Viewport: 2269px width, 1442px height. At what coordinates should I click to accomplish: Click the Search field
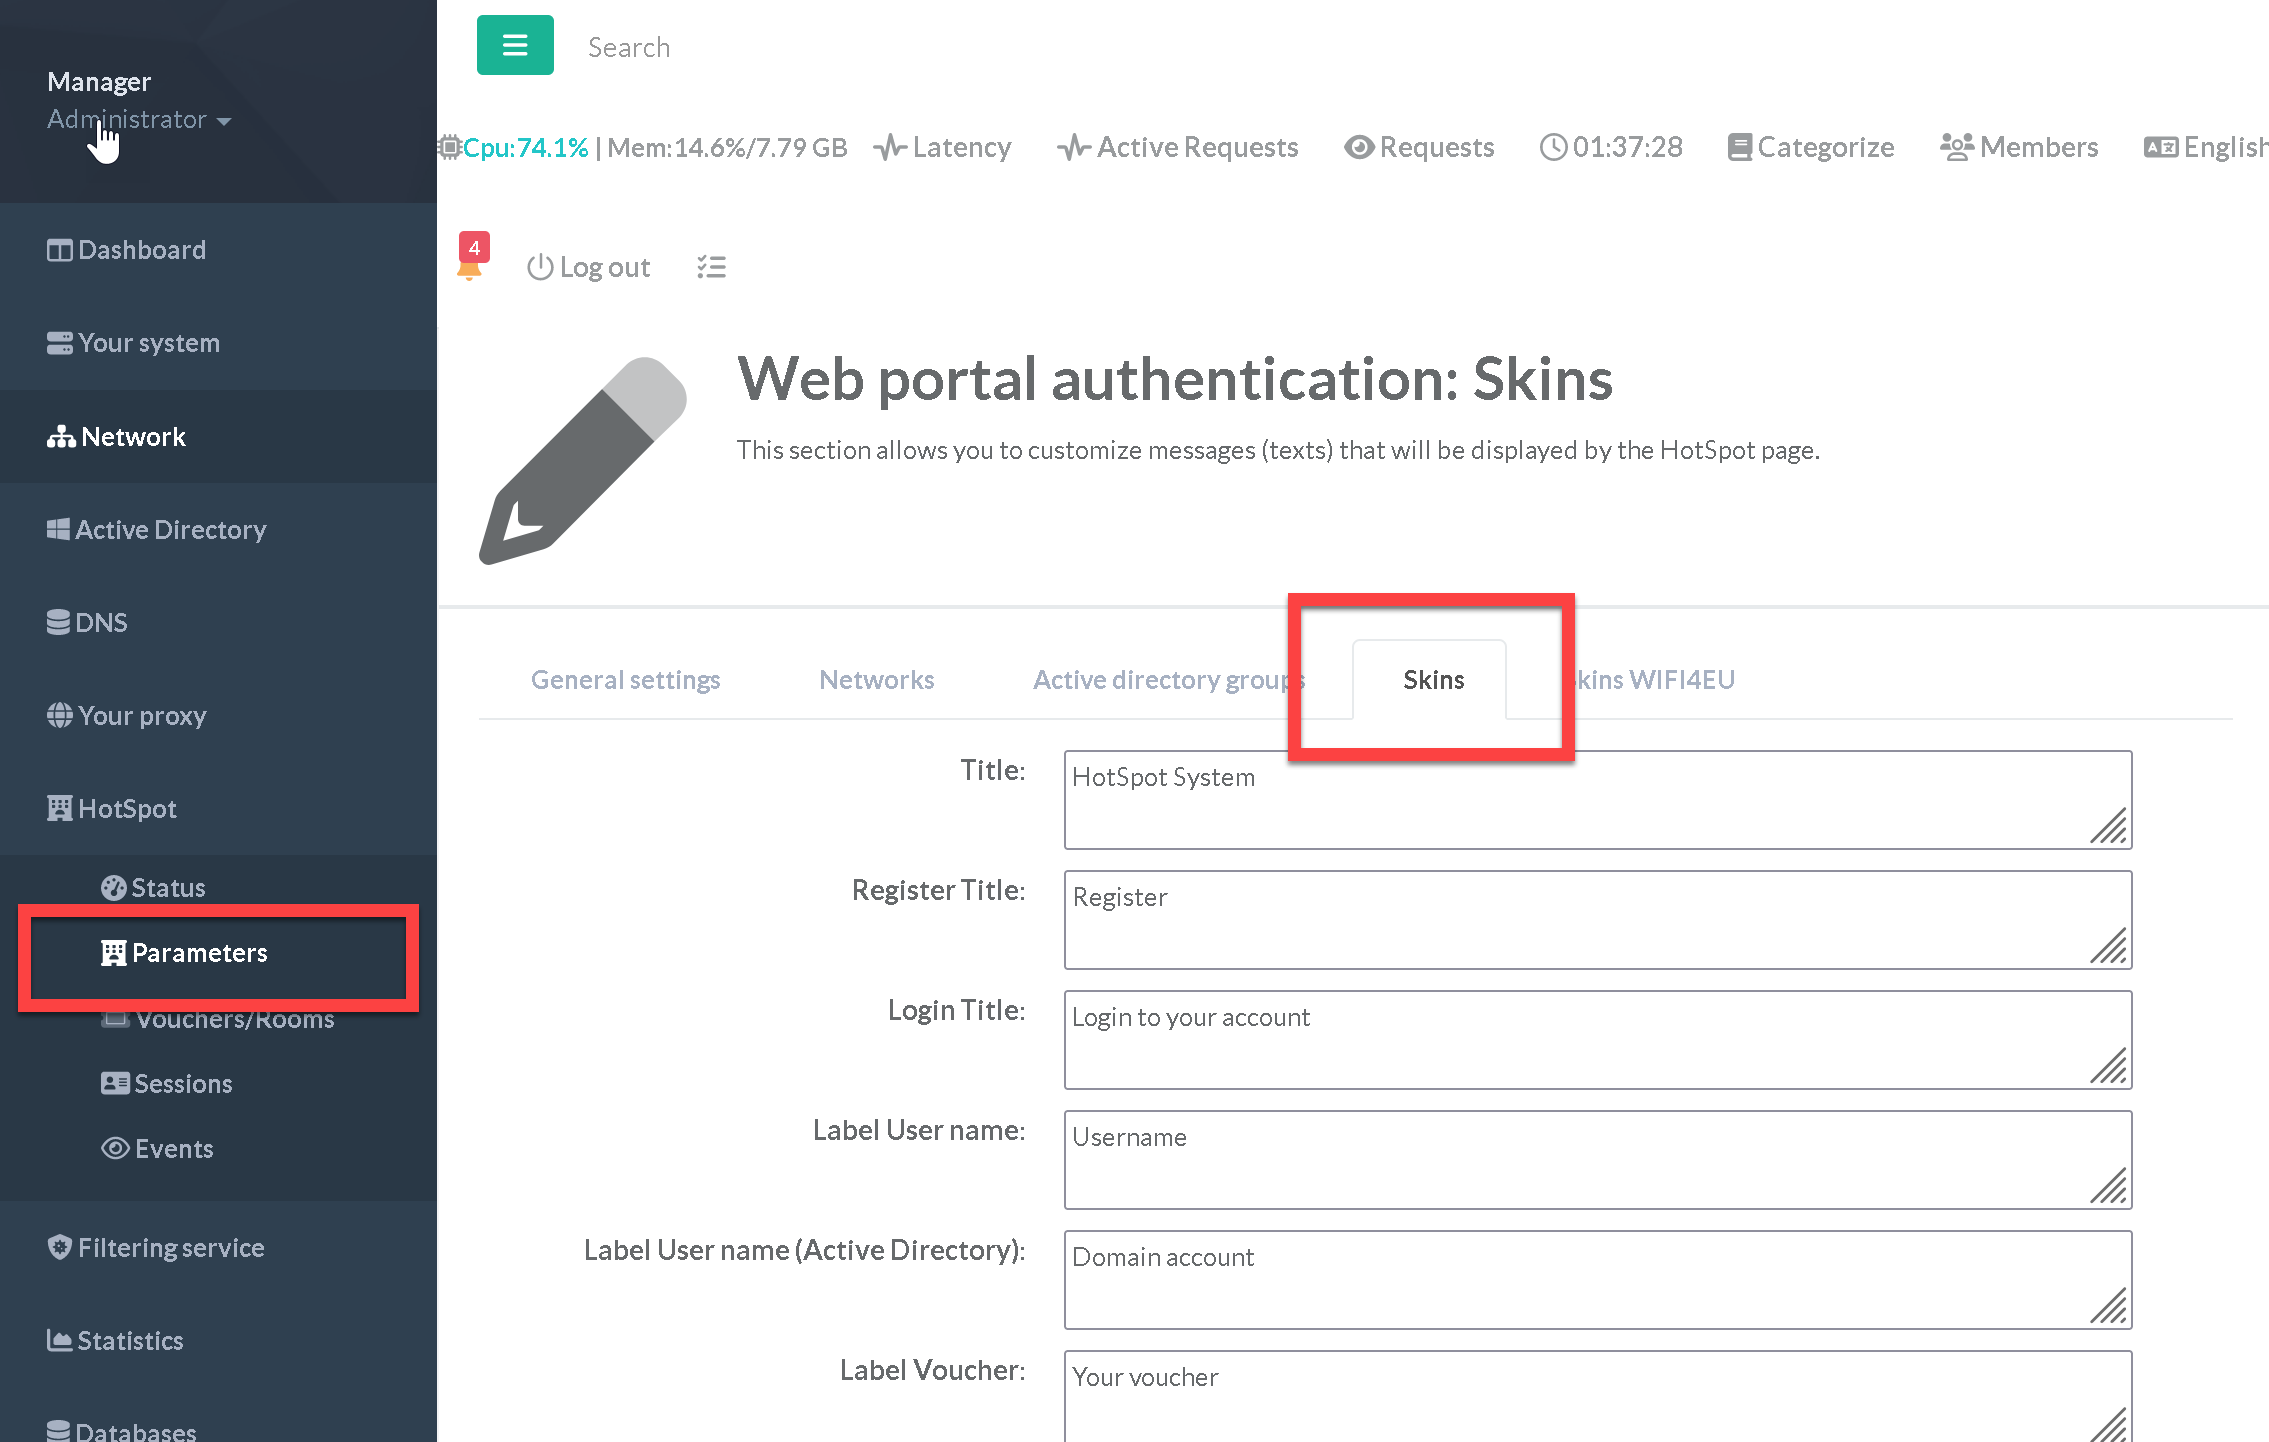[628, 48]
